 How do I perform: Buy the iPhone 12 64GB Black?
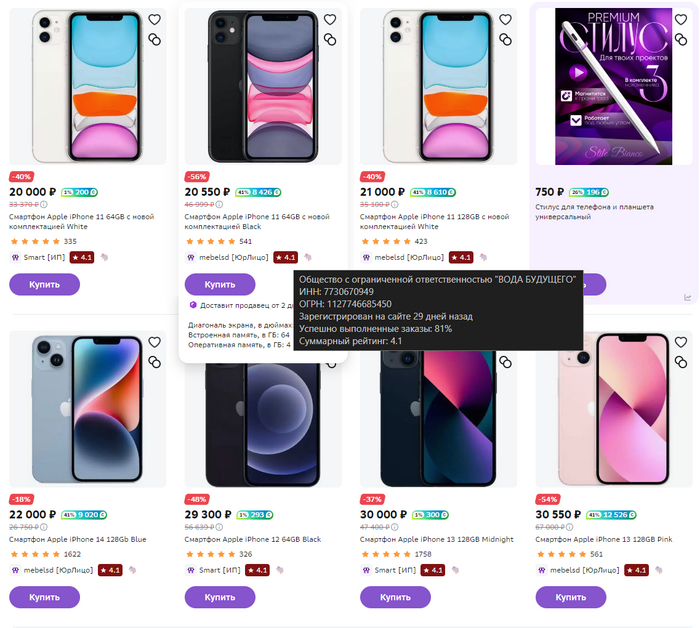coord(220,597)
